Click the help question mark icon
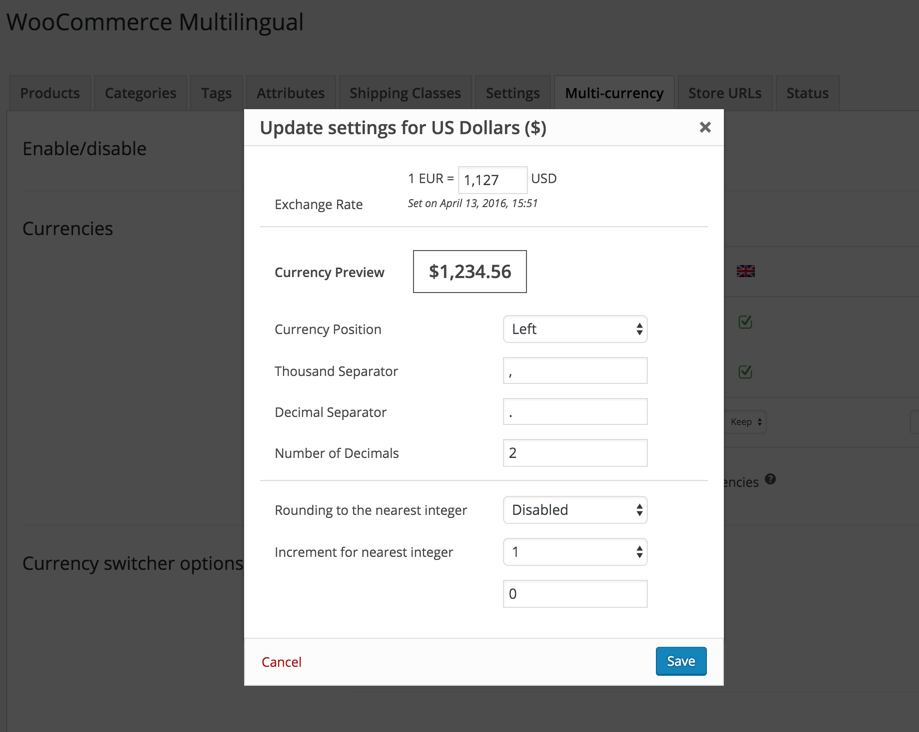Screen dimensions: 919x732 (770, 479)
